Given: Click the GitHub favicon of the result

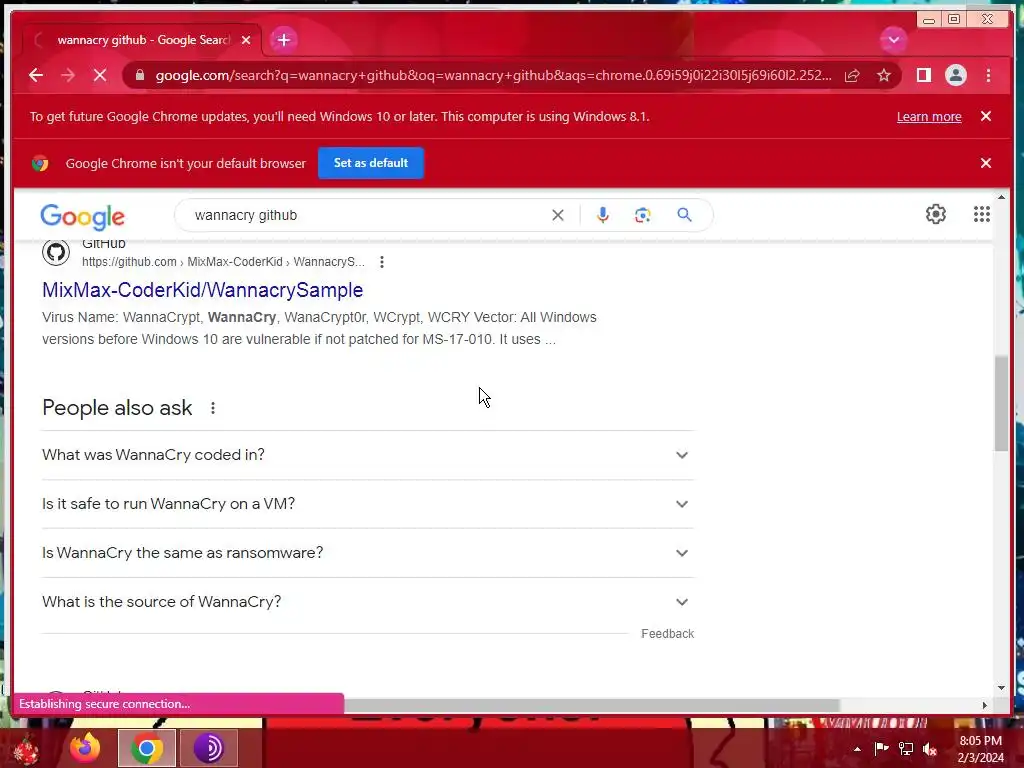Looking at the screenshot, I should (x=56, y=252).
